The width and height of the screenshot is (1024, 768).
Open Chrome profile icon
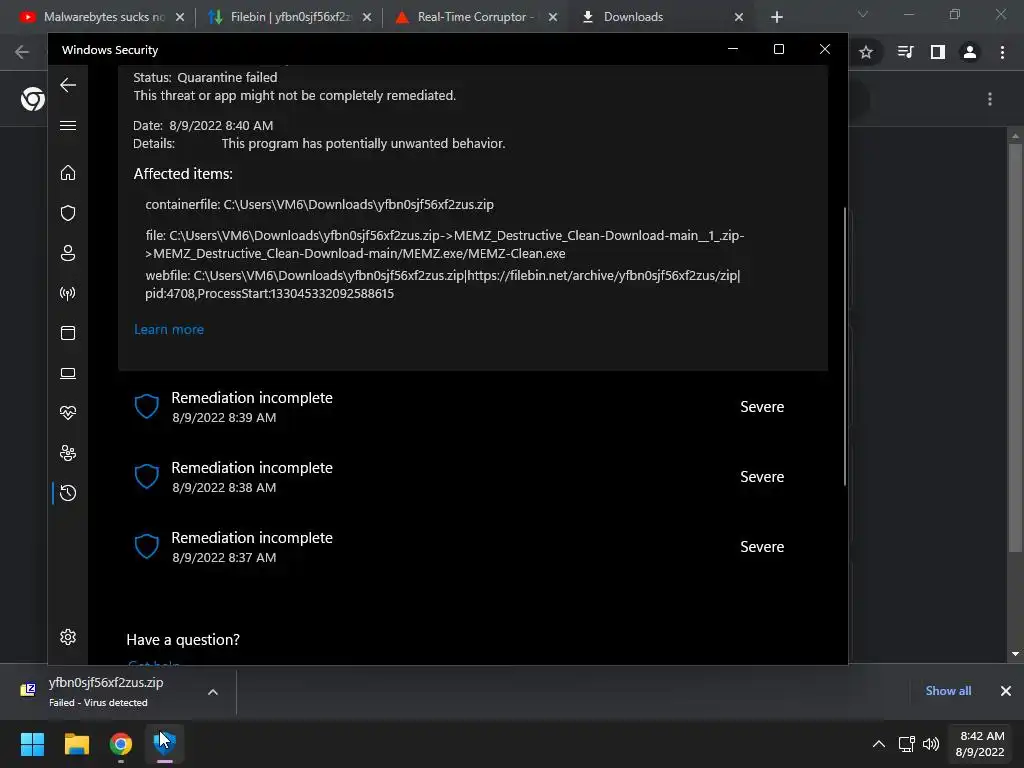[970, 52]
